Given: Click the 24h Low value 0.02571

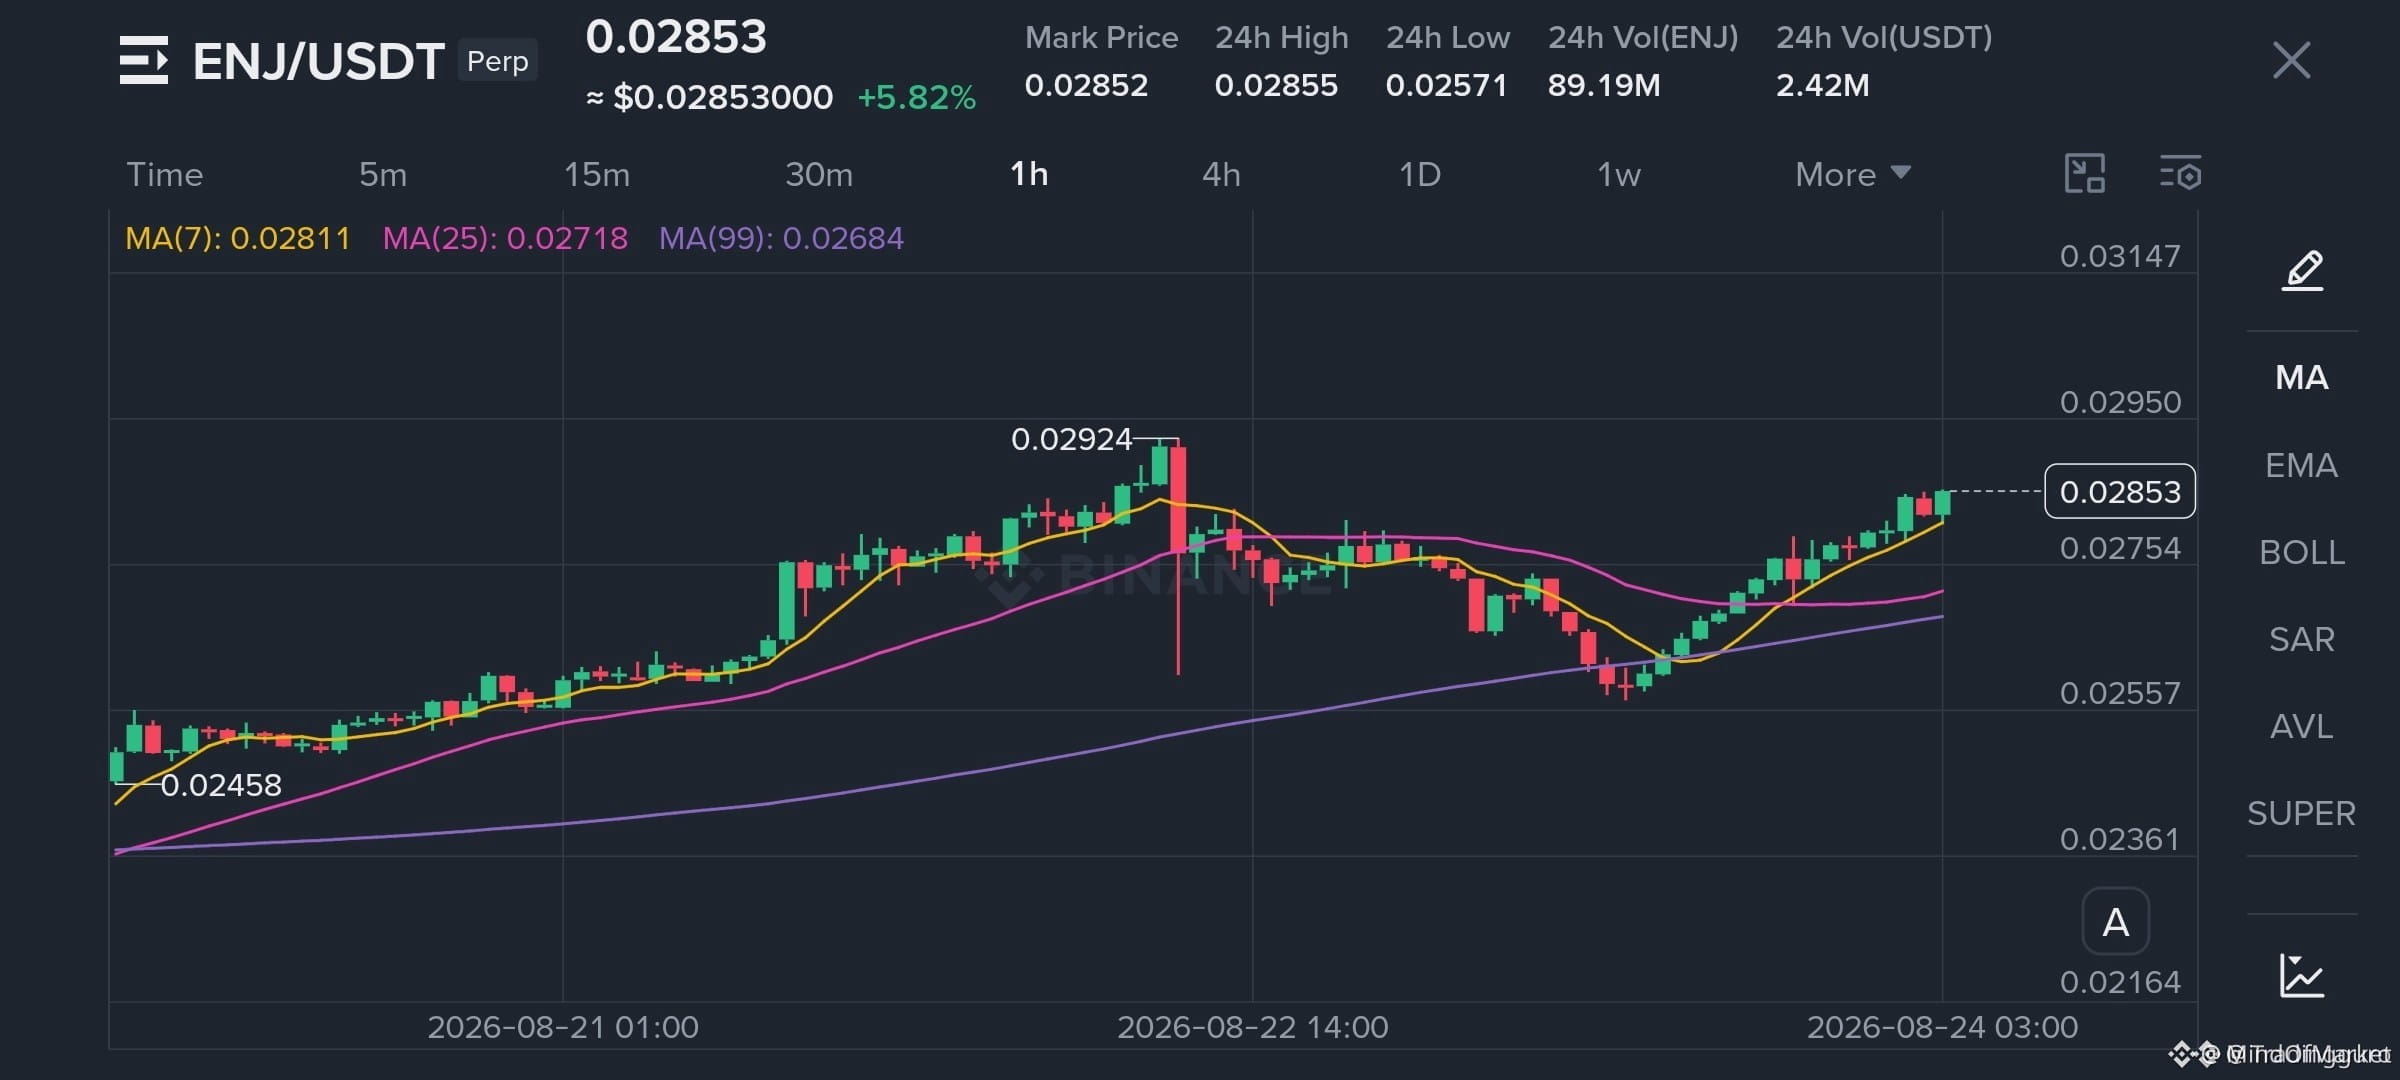Looking at the screenshot, I should click(1446, 85).
